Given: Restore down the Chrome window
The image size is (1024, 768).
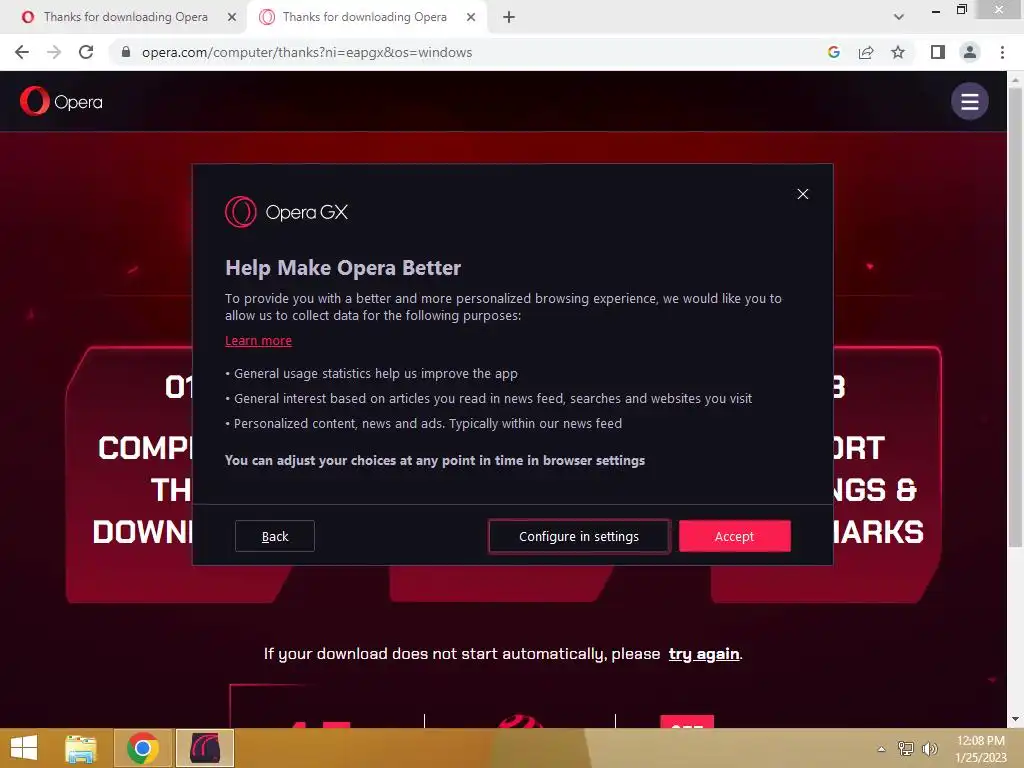Looking at the screenshot, I should (961, 9).
